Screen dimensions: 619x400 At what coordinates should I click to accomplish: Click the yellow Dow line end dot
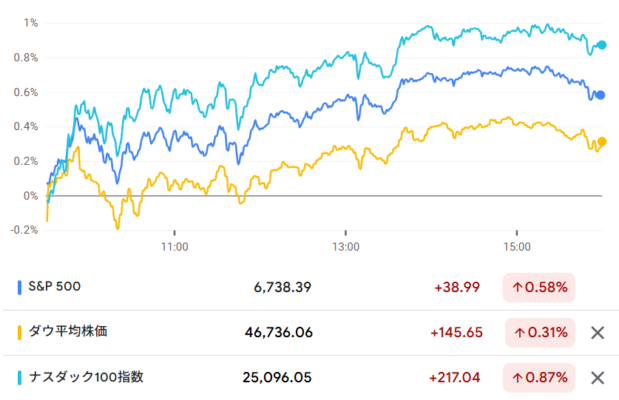[602, 142]
